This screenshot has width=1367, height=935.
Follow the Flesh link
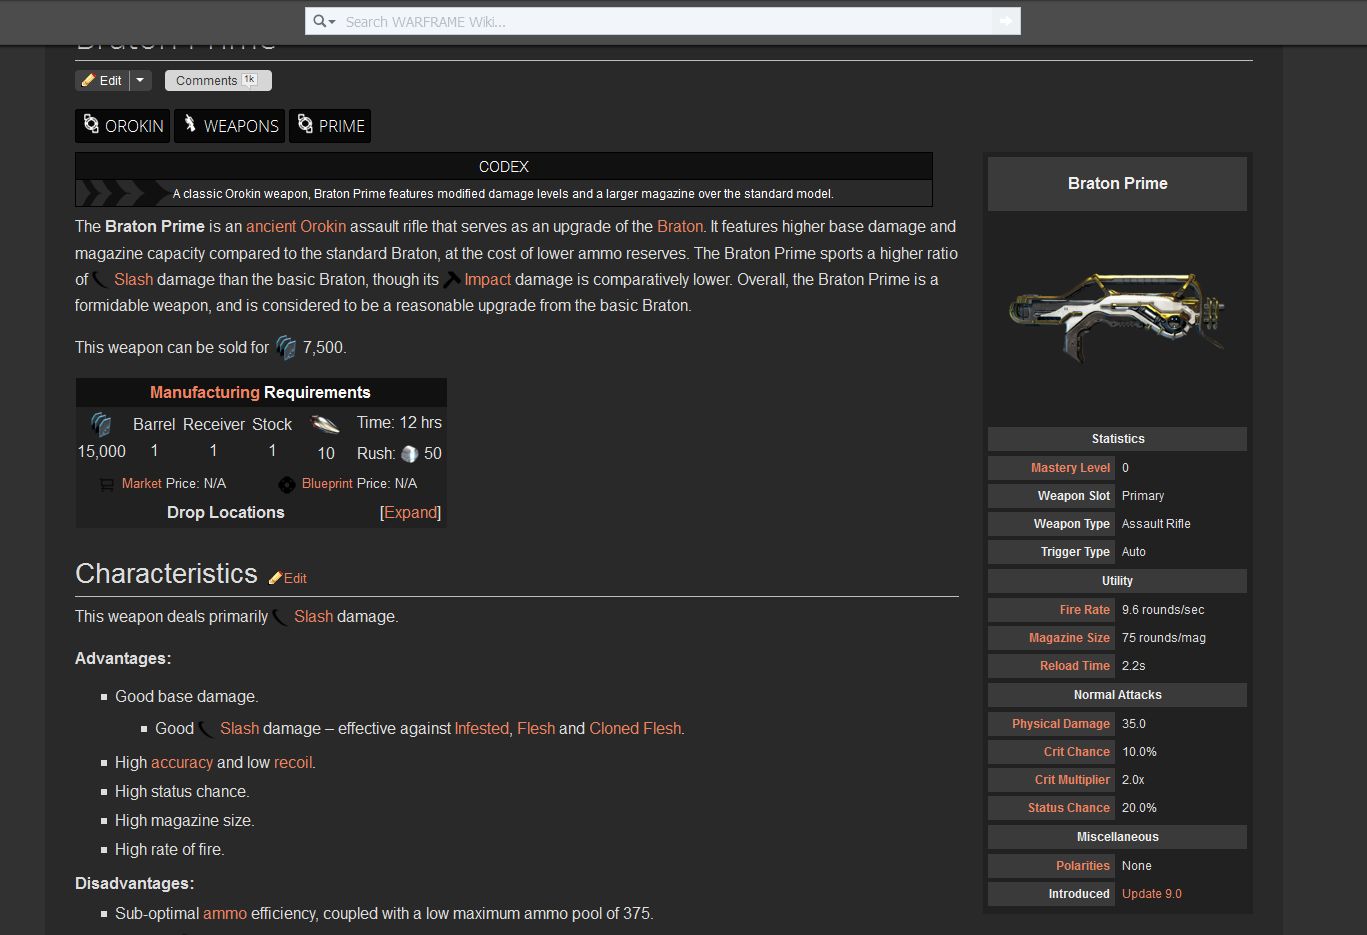tap(536, 729)
